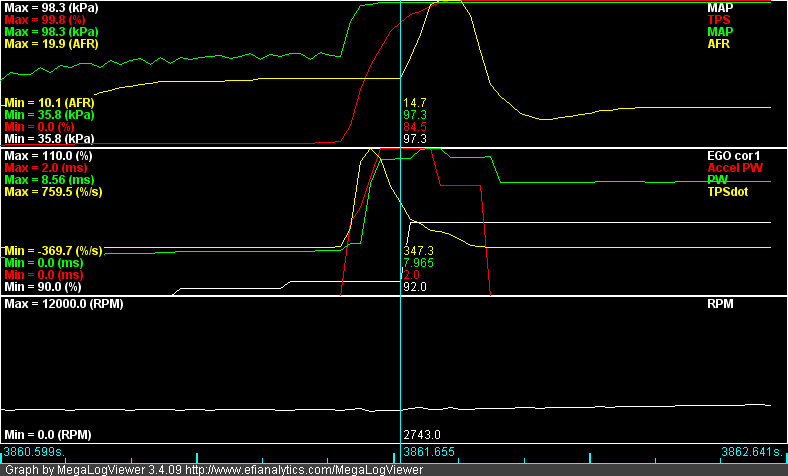788x476 pixels.
Task: Select the red Accel PW legend label
Action: click(x=735, y=168)
